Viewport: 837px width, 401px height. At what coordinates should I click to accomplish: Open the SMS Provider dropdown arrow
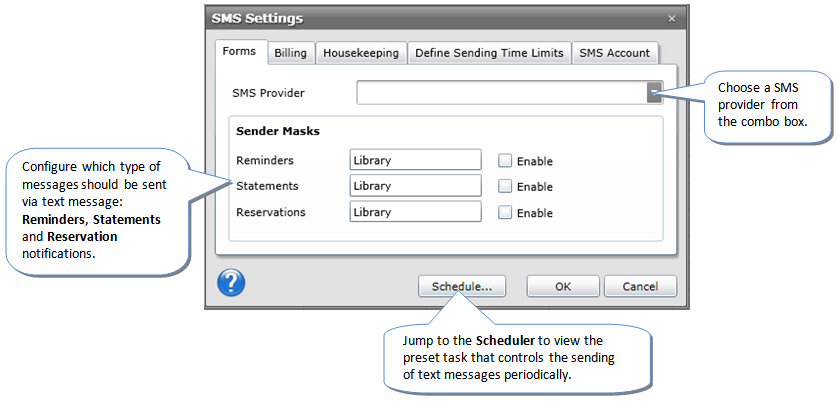tap(653, 93)
